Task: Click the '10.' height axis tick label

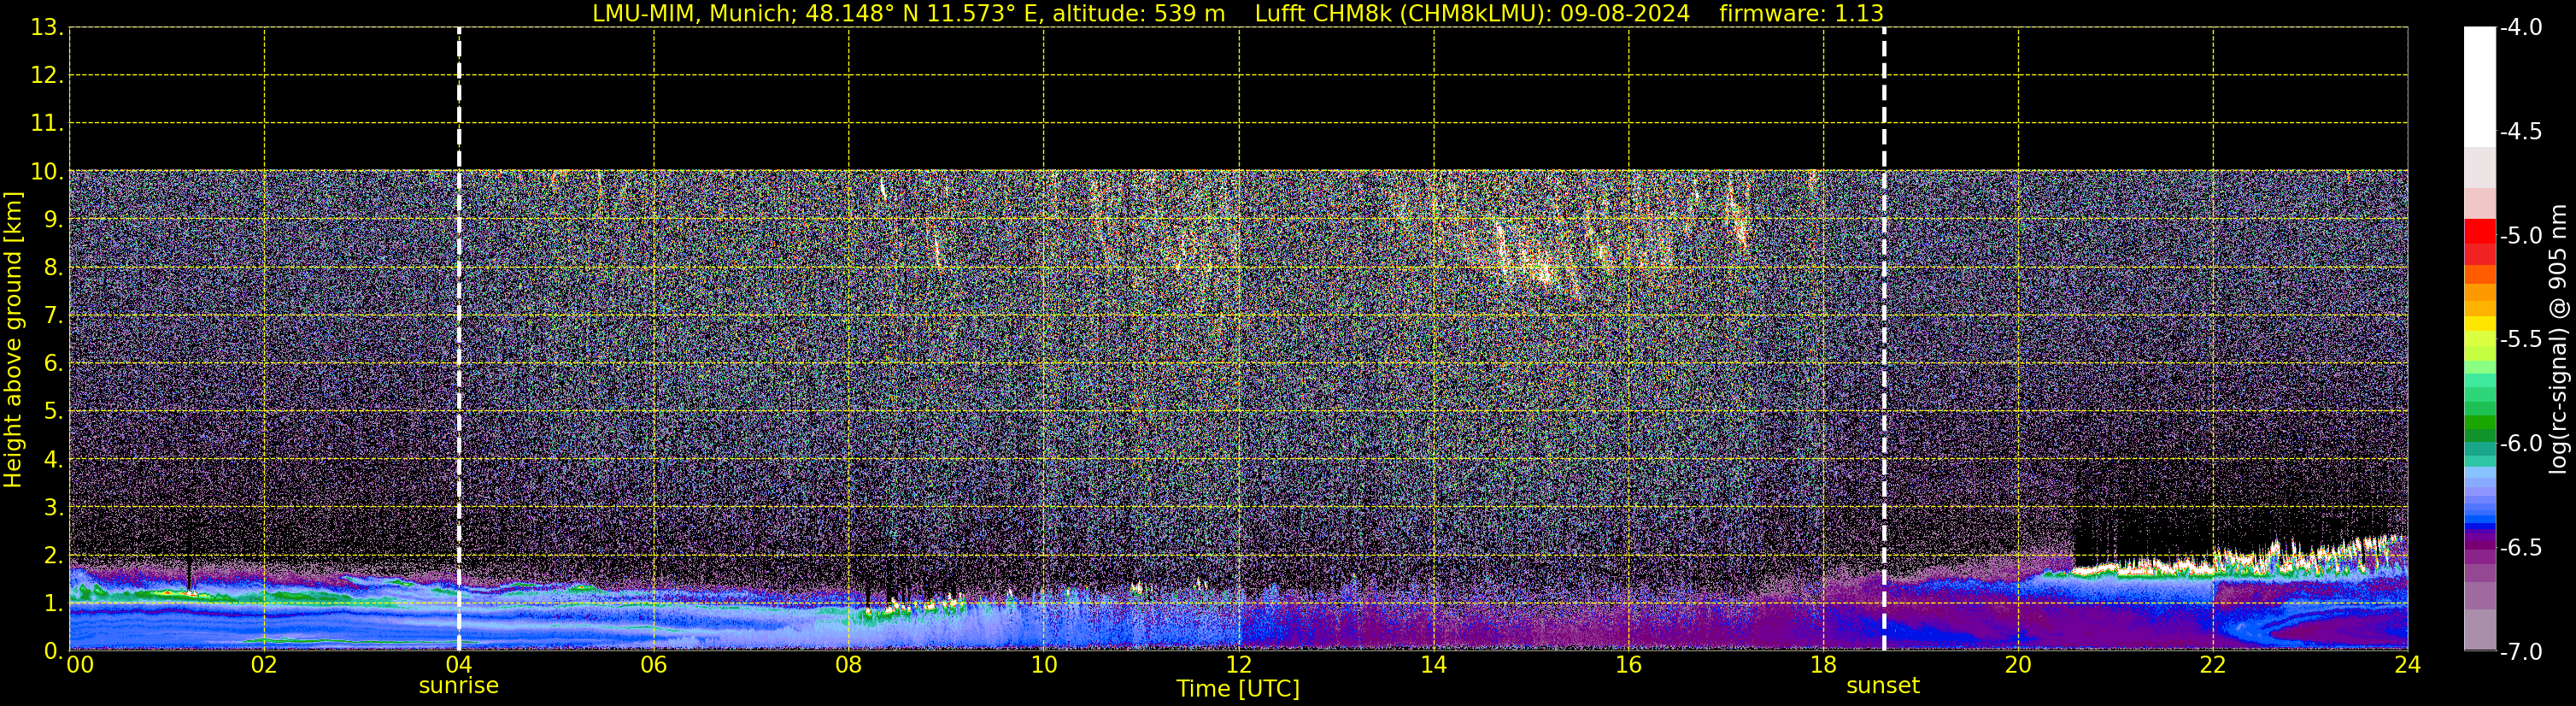Action: point(47,172)
